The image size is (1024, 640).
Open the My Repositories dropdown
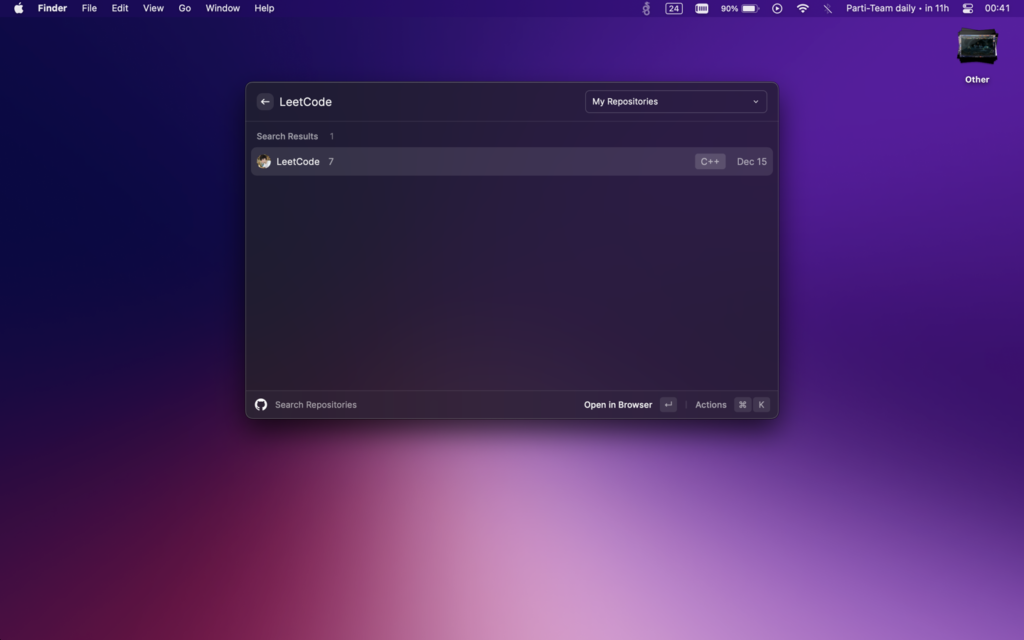point(675,102)
